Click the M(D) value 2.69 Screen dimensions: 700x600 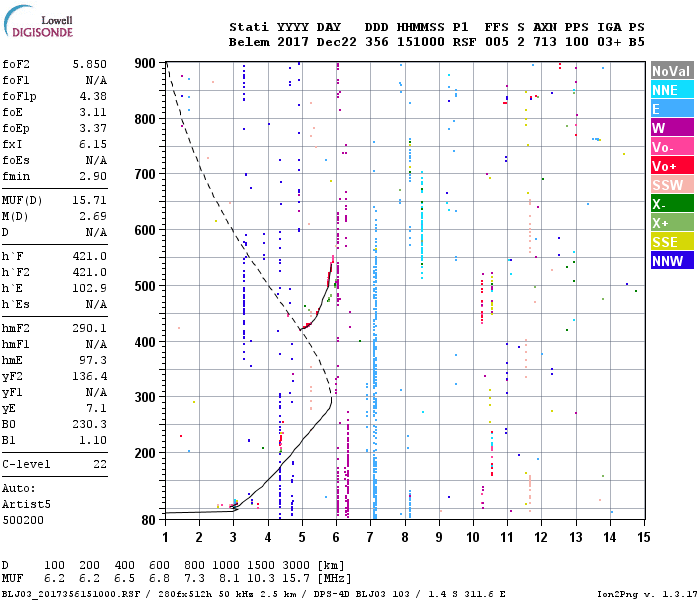93,217
